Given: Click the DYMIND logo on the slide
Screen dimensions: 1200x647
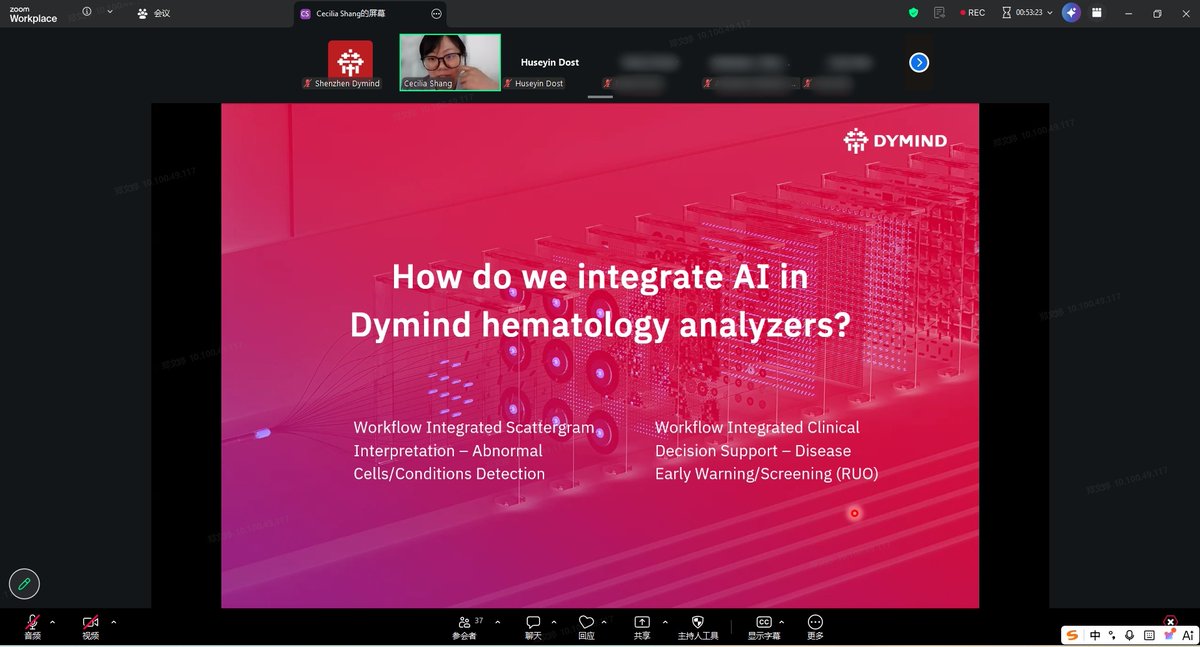Looking at the screenshot, I should [895, 141].
